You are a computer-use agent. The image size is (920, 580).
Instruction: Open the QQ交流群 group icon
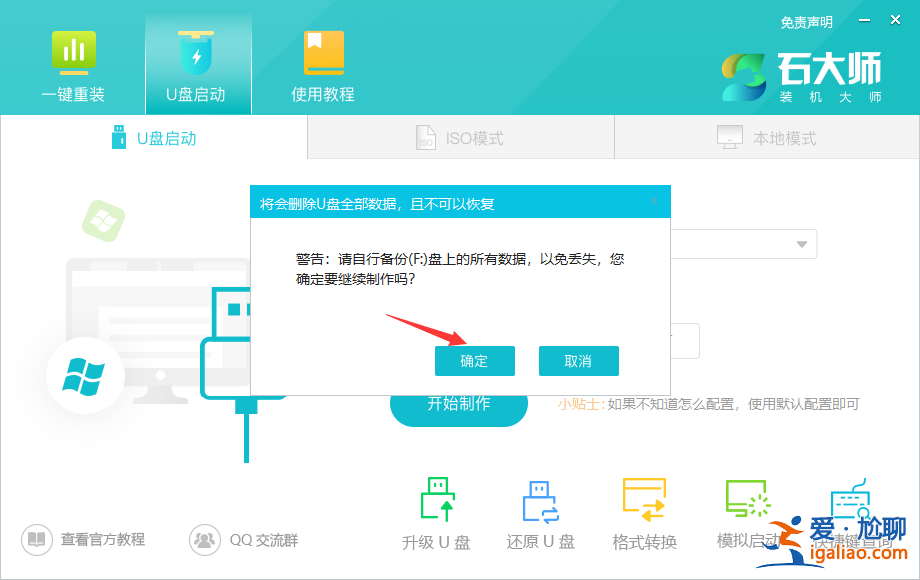(205, 538)
